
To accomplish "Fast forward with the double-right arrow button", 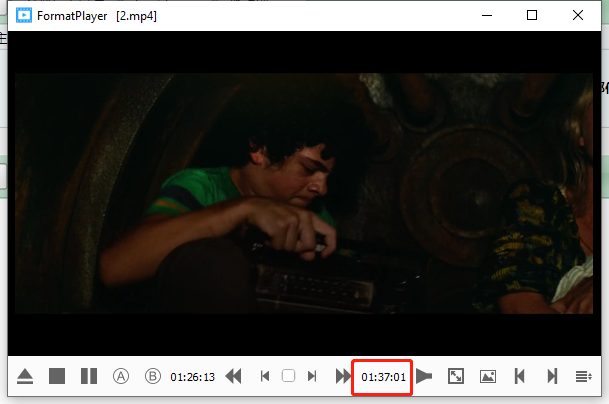I will click(343, 376).
